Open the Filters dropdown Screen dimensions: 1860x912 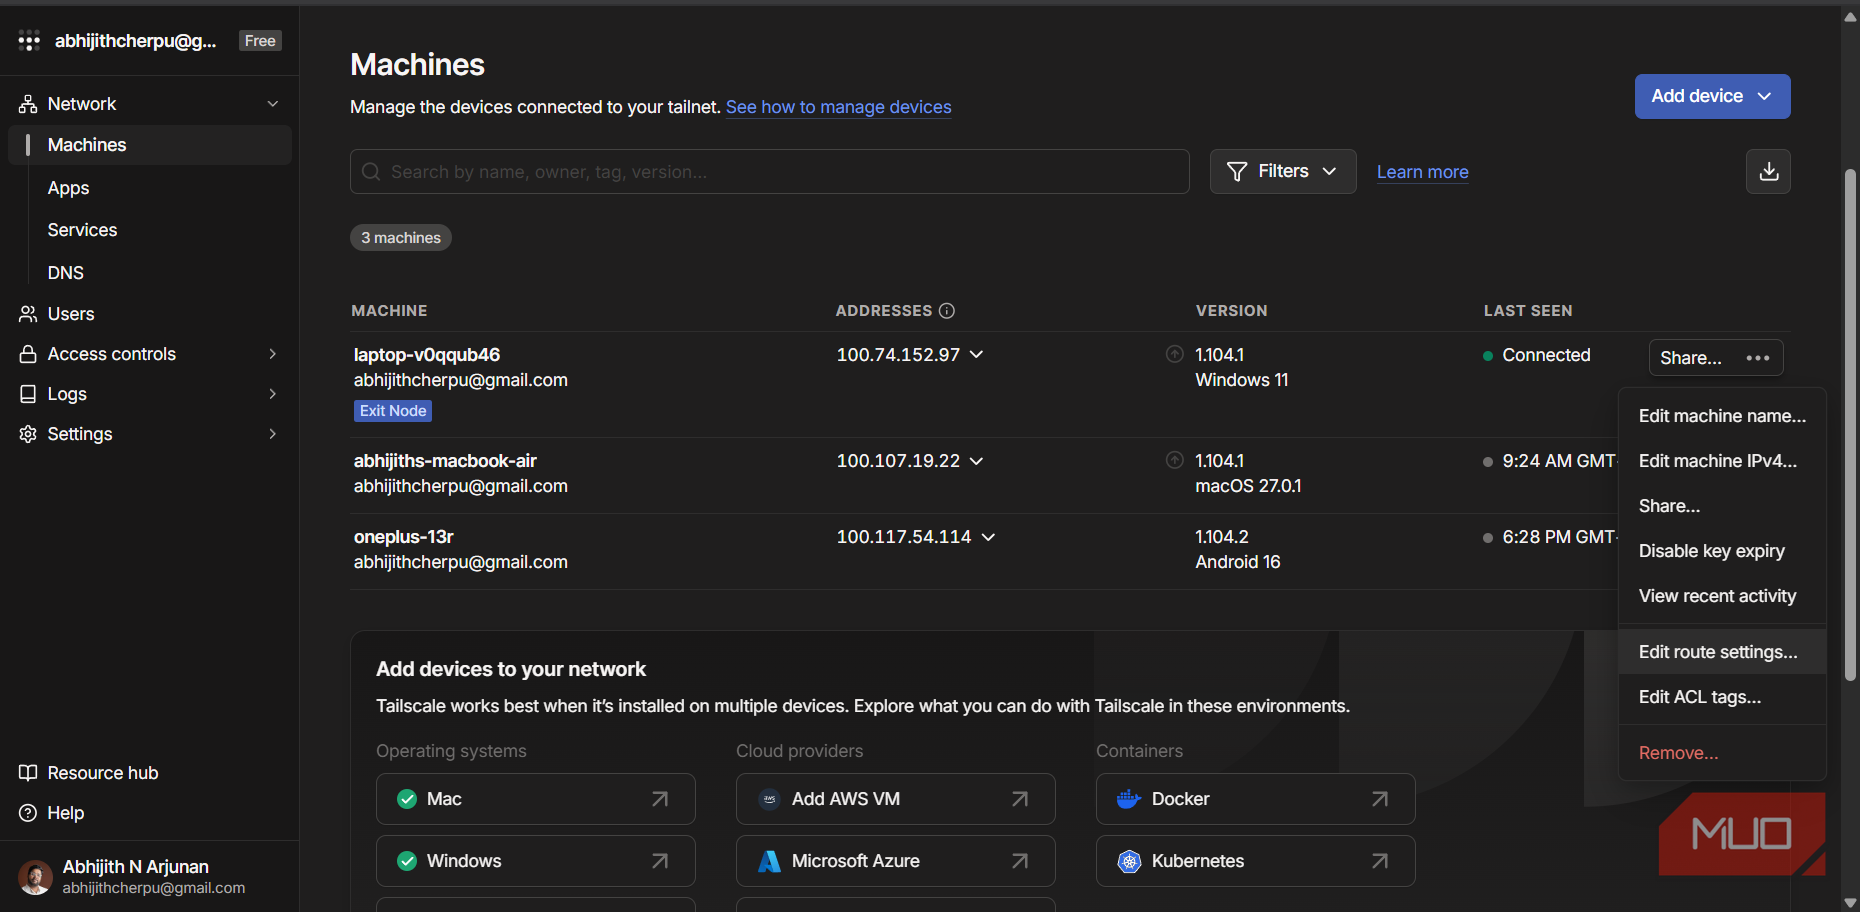pos(1283,171)
